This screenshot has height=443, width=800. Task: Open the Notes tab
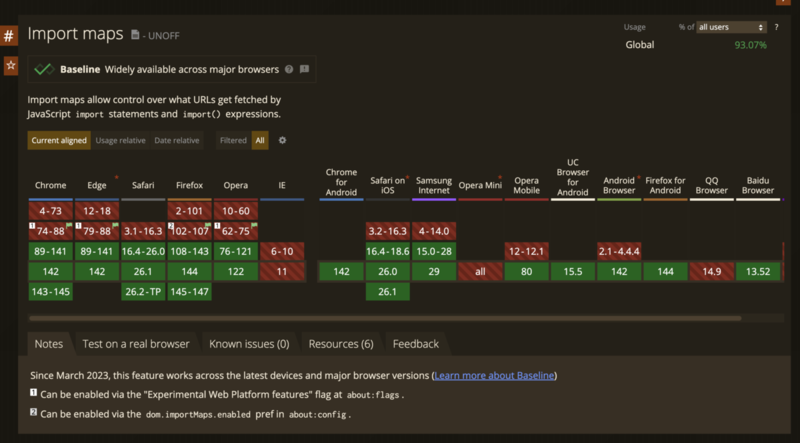[48, 344]
